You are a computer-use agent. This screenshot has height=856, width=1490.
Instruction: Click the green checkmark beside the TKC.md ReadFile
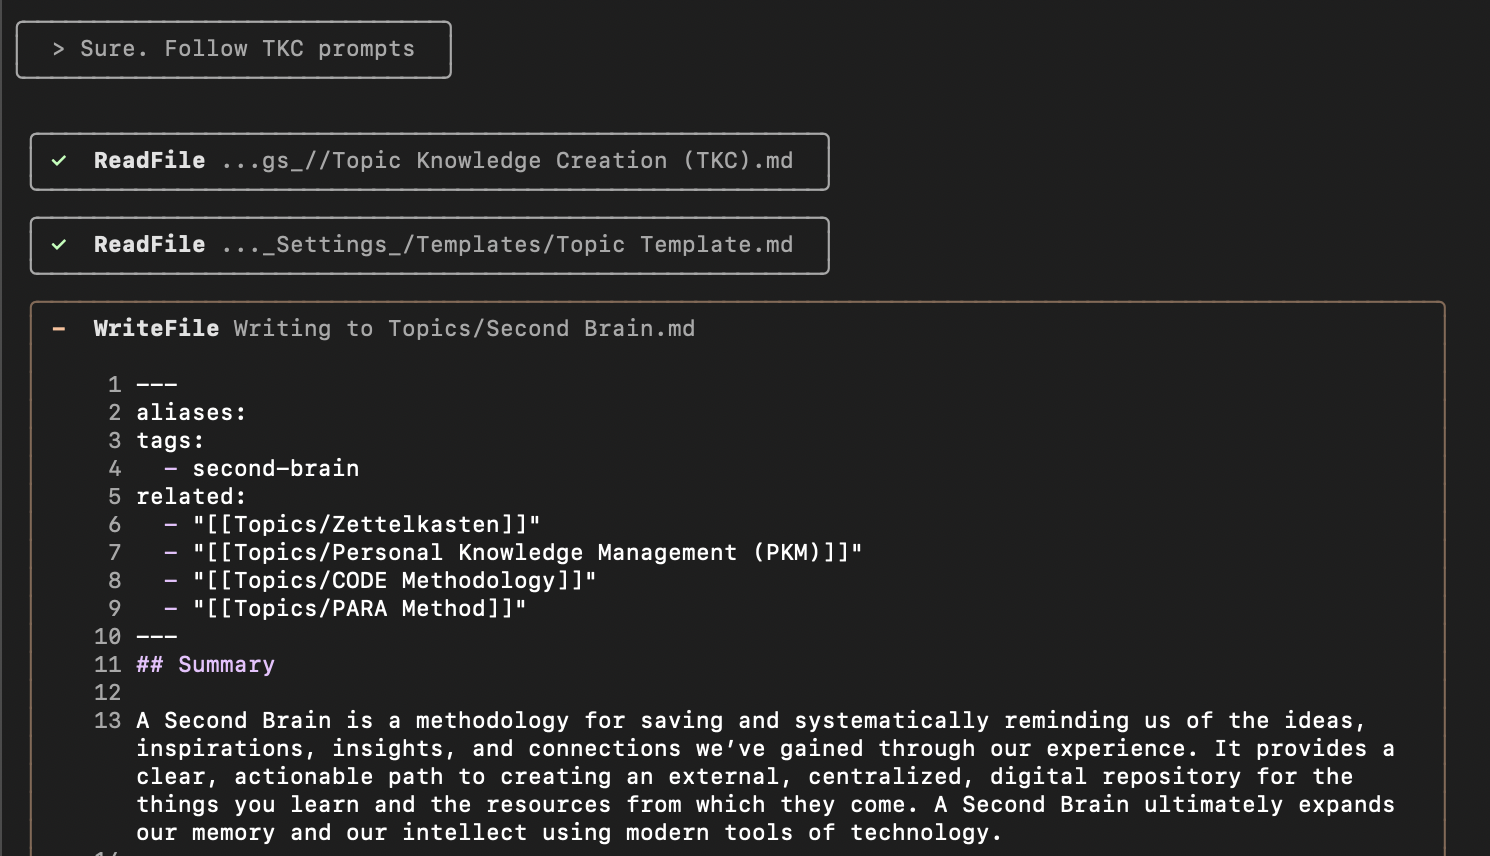pos(60,161)
